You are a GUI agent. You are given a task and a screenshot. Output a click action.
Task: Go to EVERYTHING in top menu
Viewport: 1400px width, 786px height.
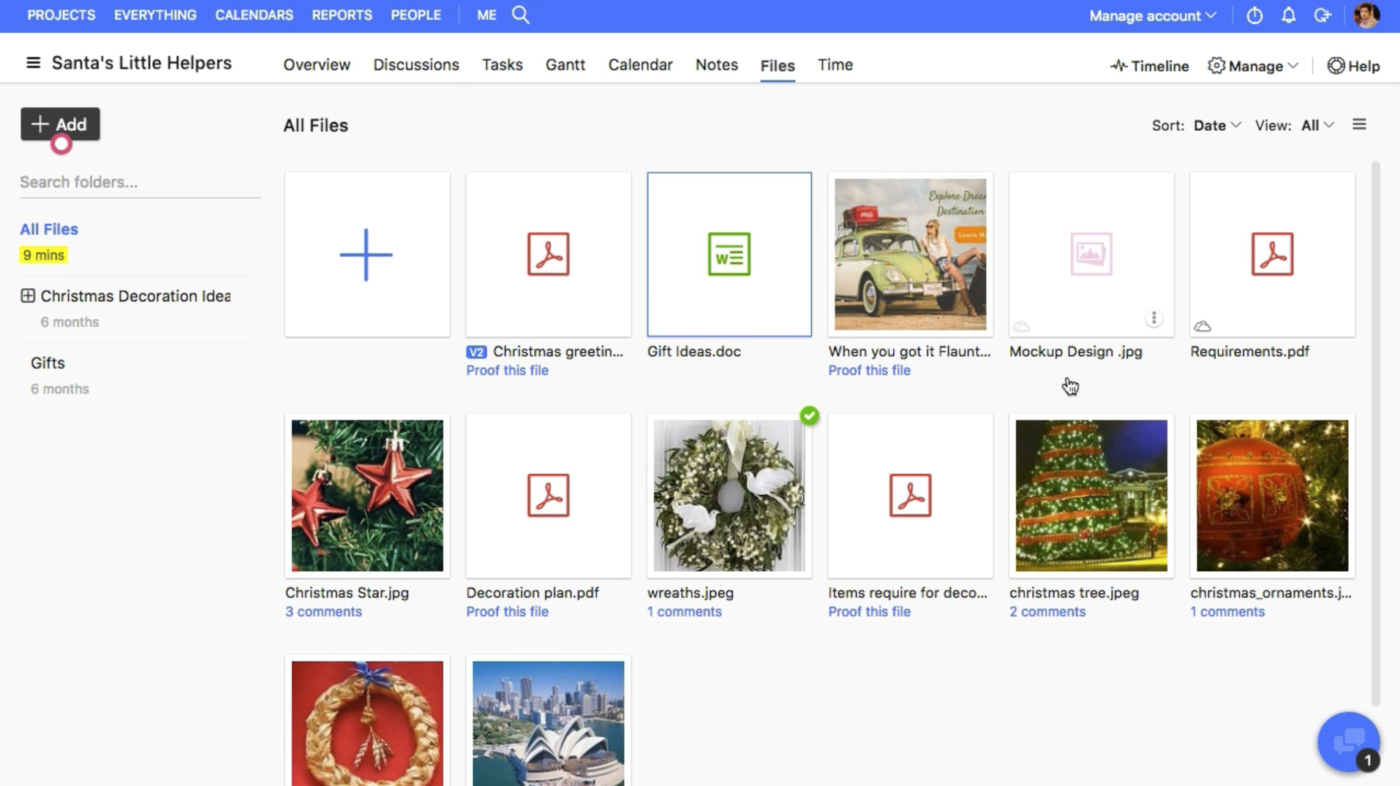[x=155, y=15]
